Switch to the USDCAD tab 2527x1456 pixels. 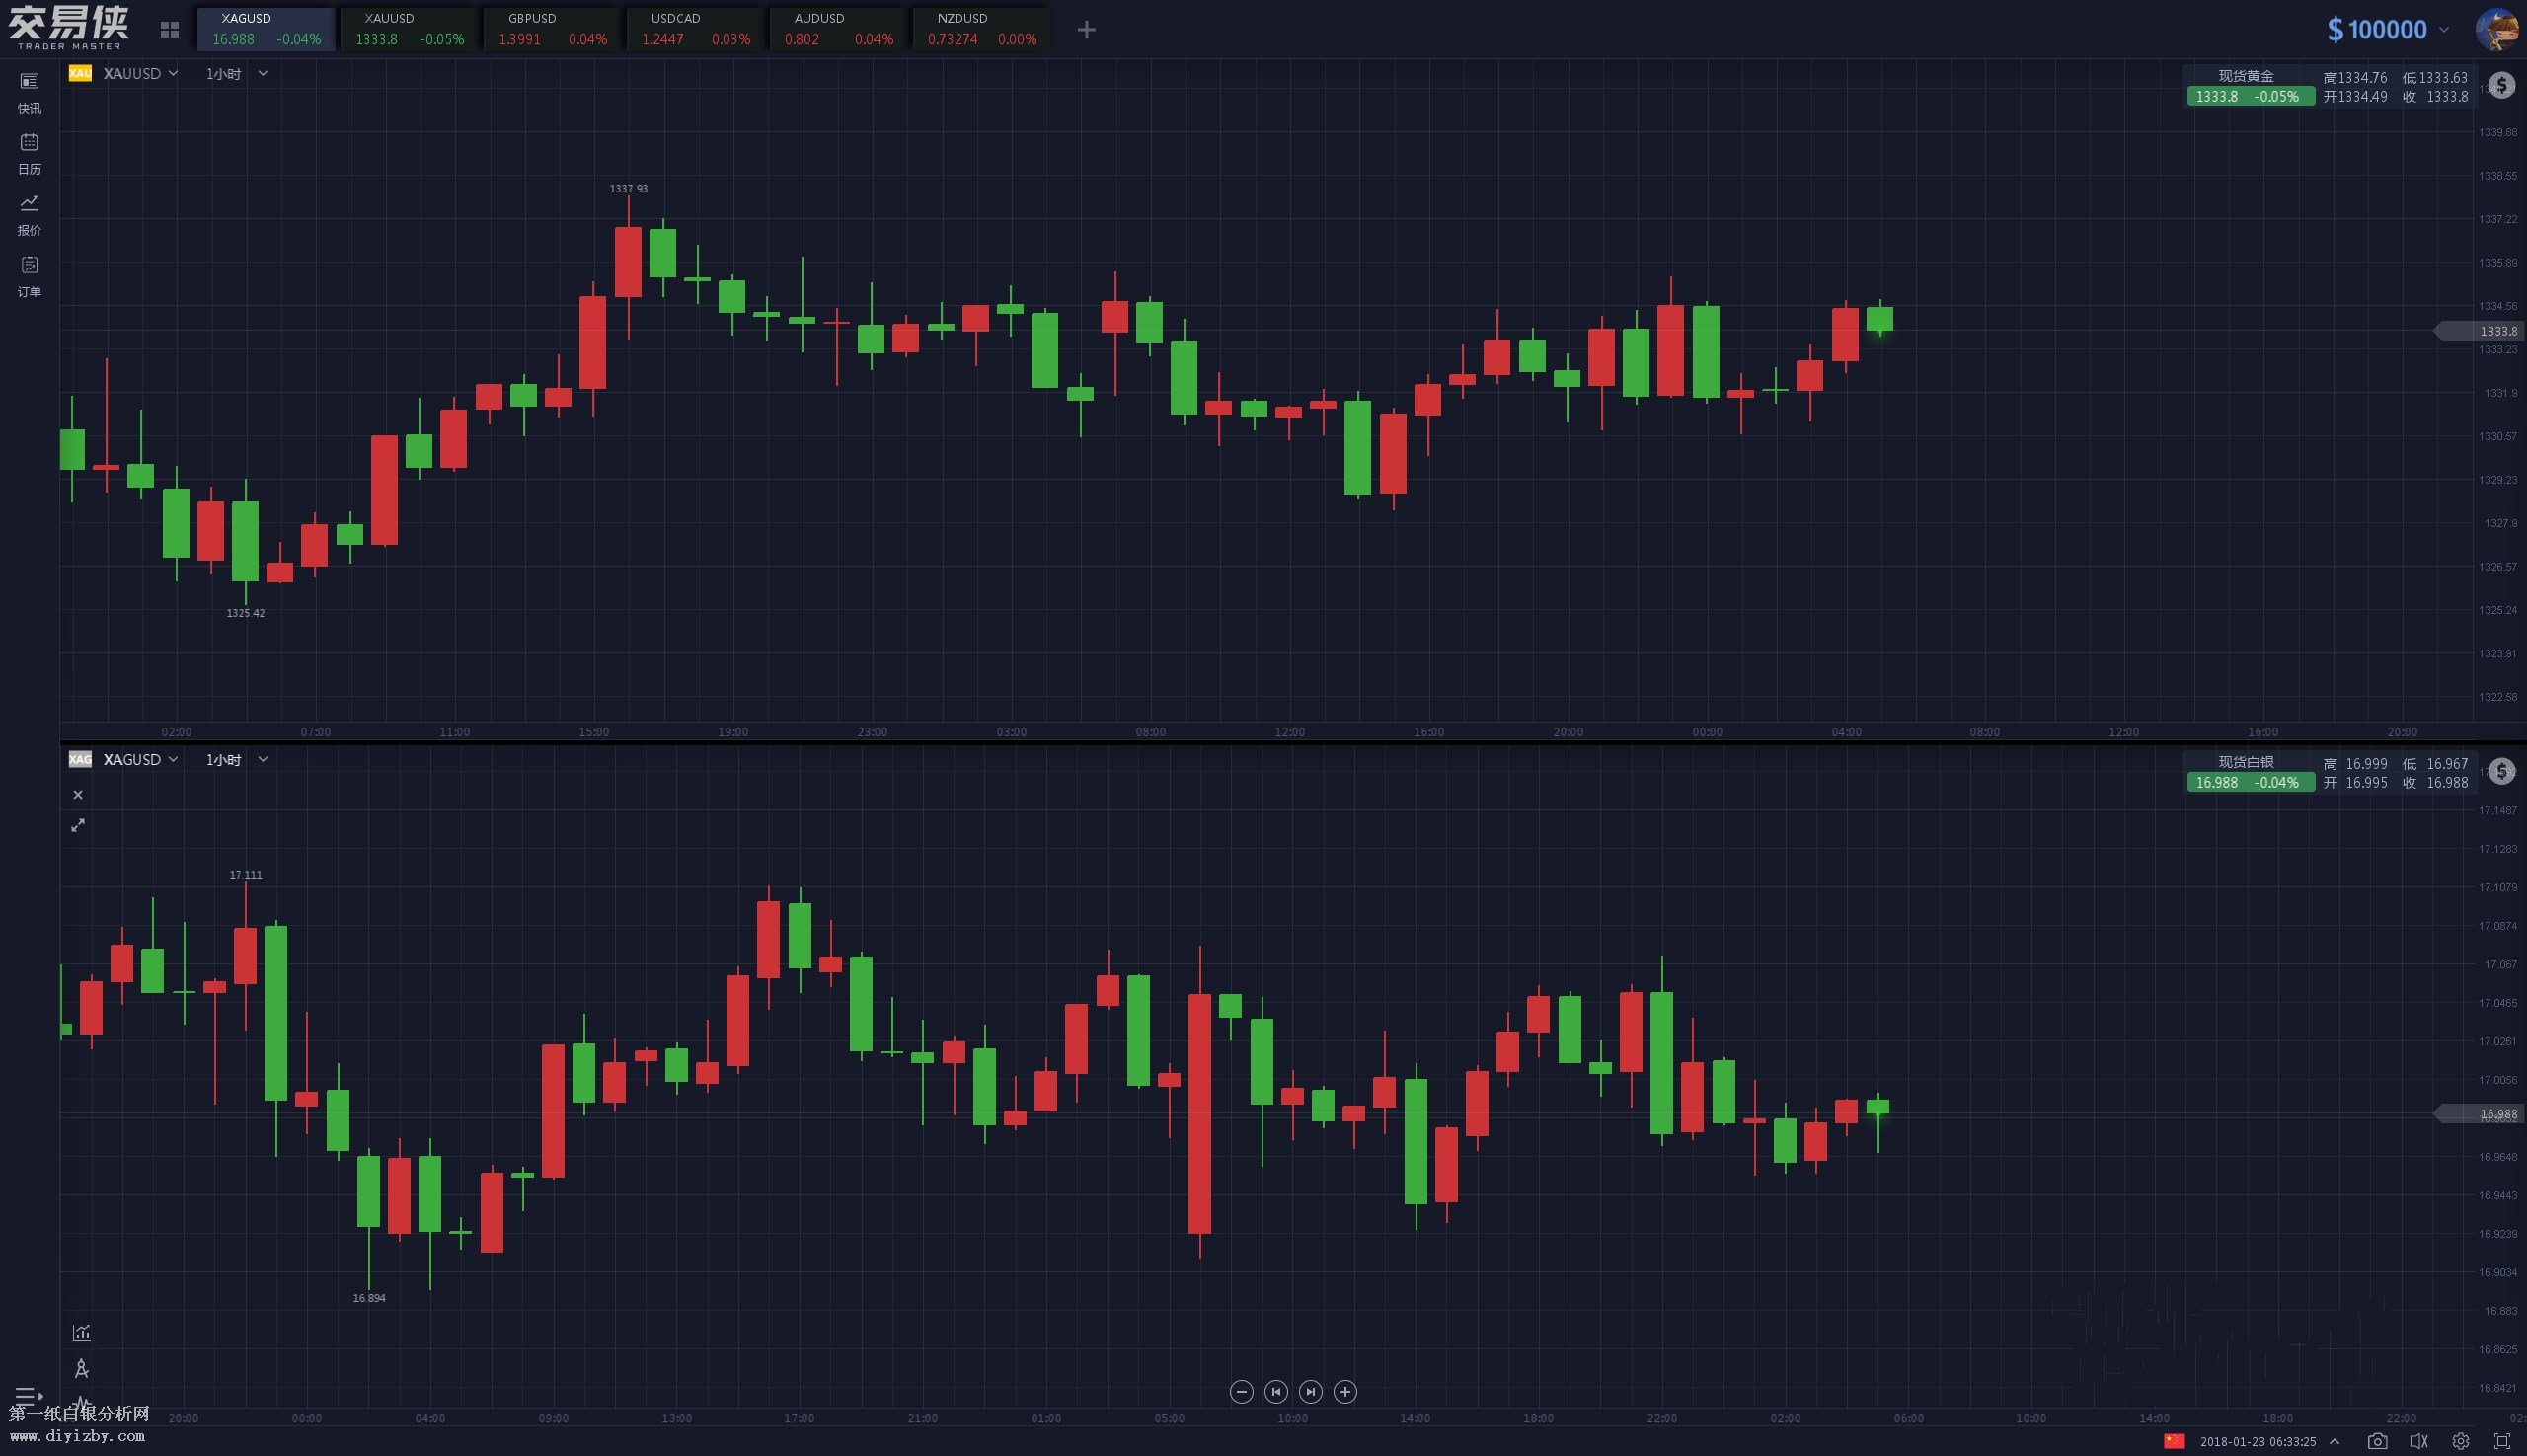click(x=696, y=28)
